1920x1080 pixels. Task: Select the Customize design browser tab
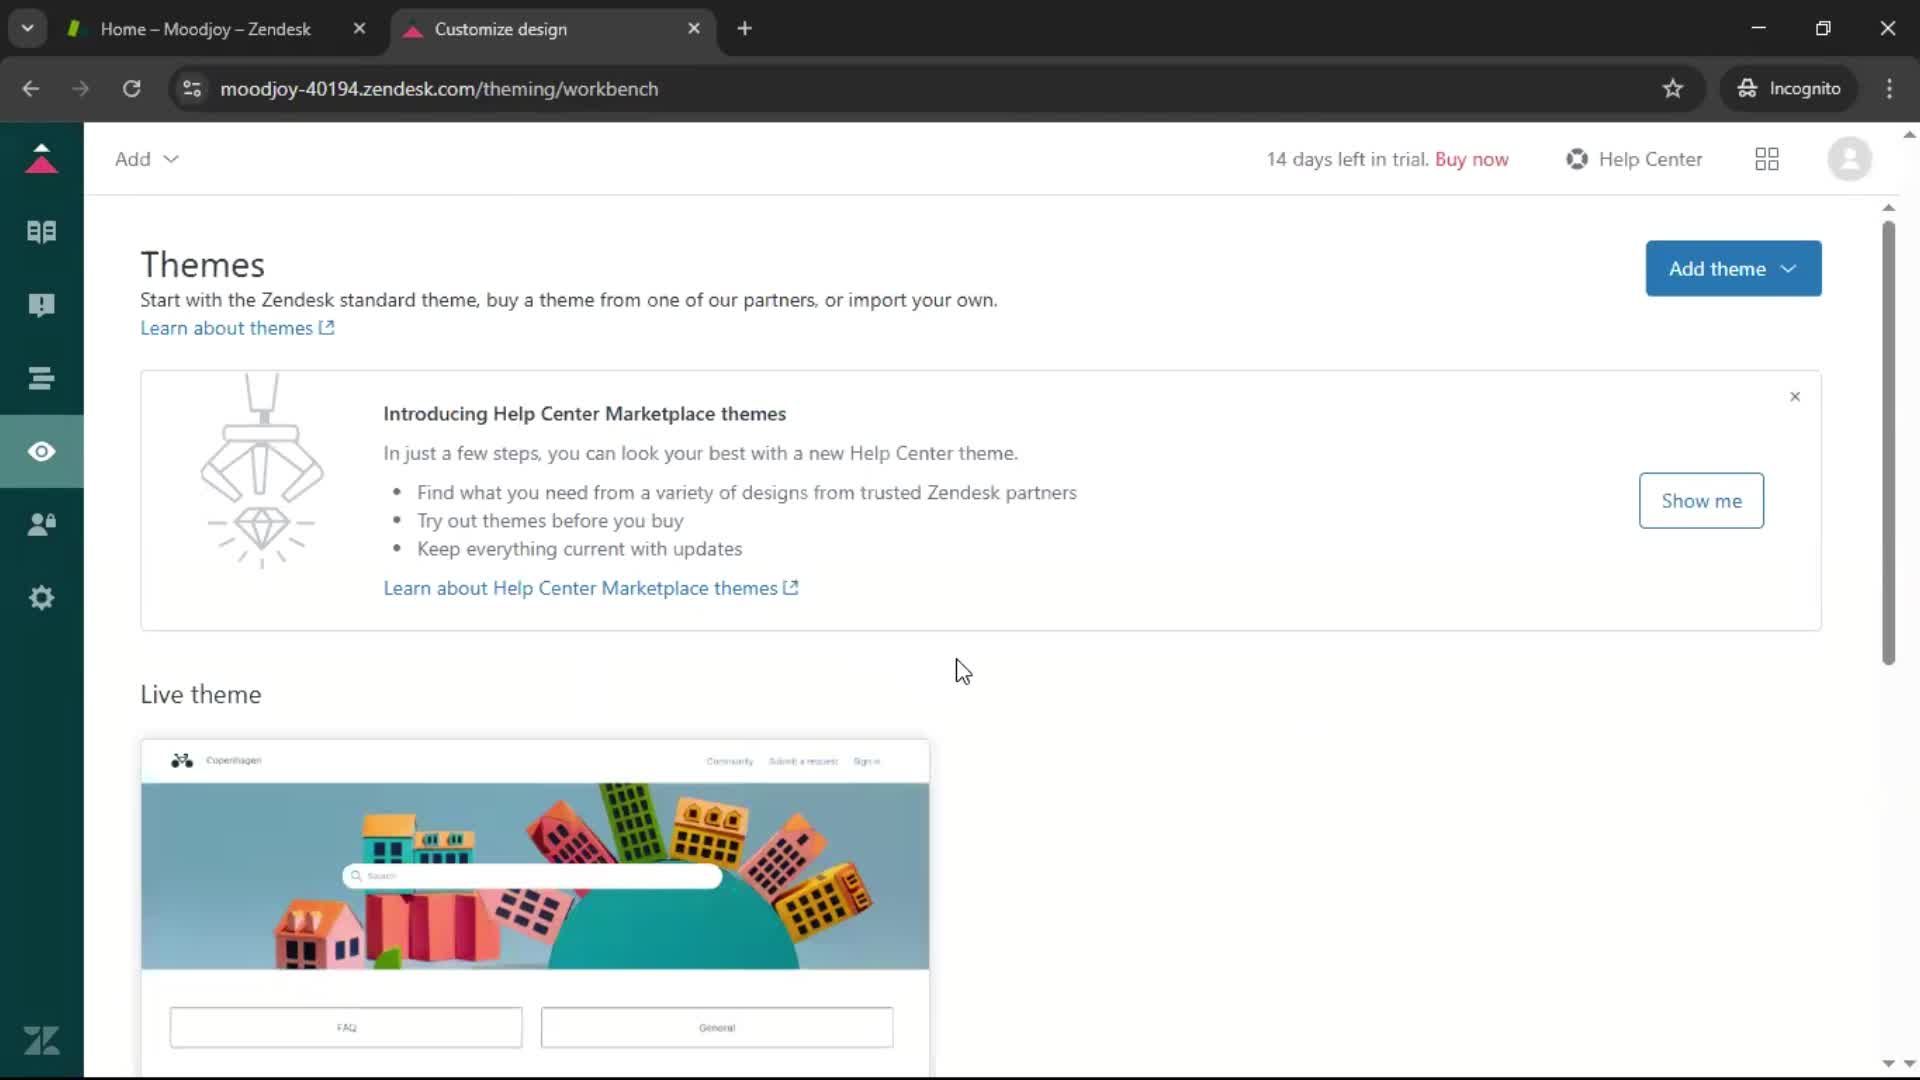[552, 29]
